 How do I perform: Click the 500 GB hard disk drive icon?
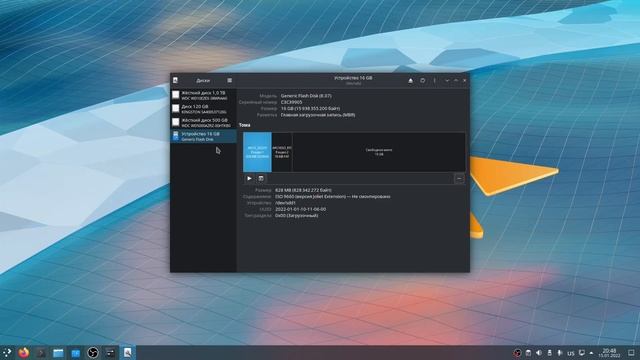(x=176, y=122)
